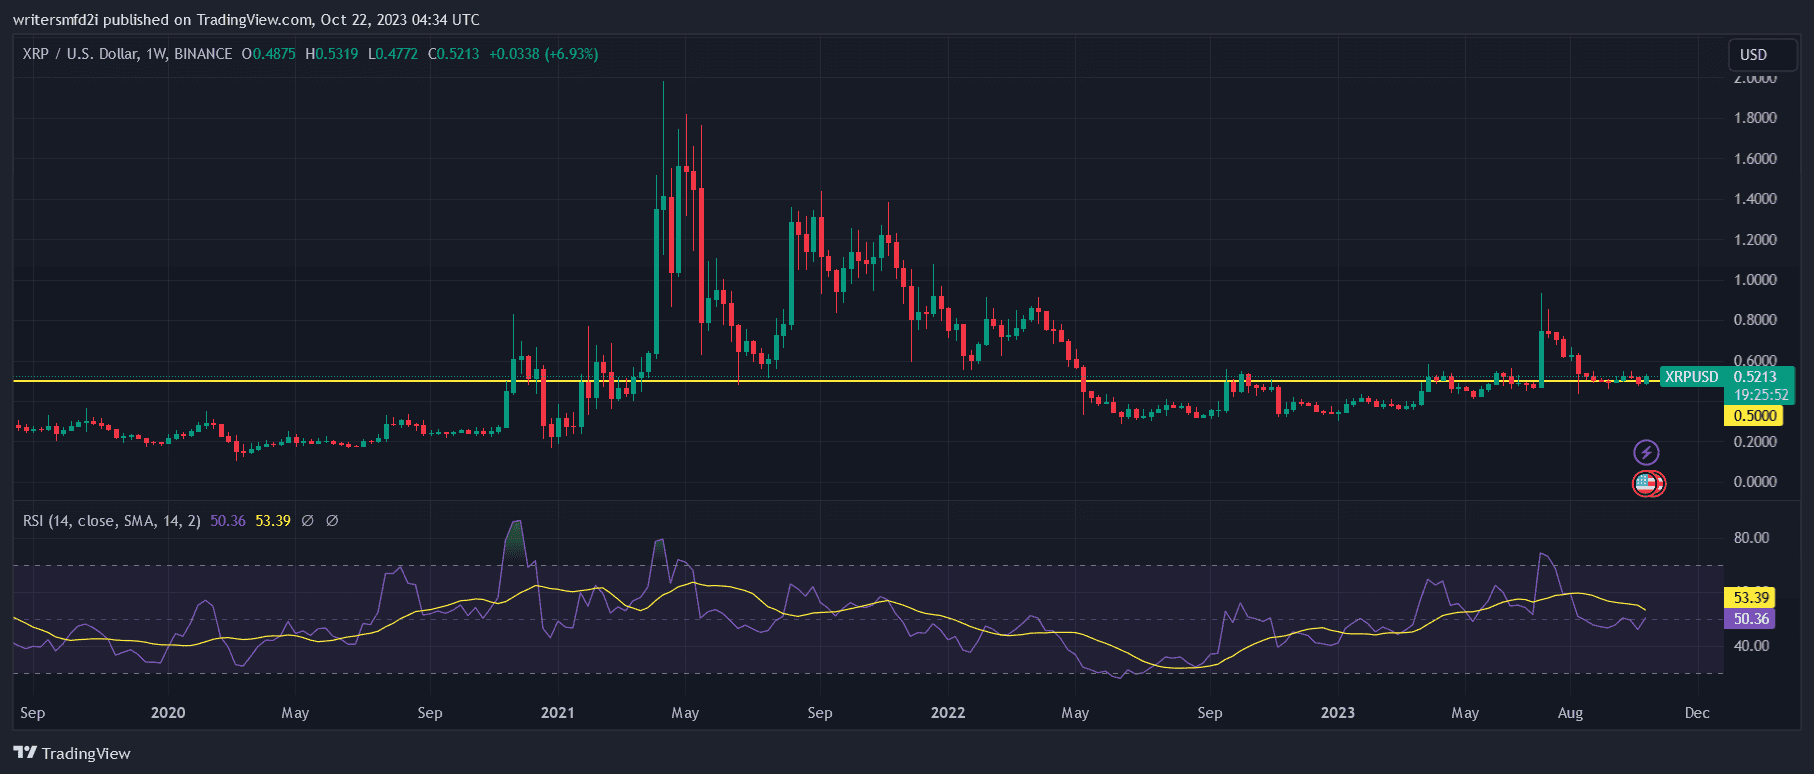This screenshot has height=774, width=1814.
Task: Click the second empty-set symbol beside RSI values
Action: pos(332,521)
